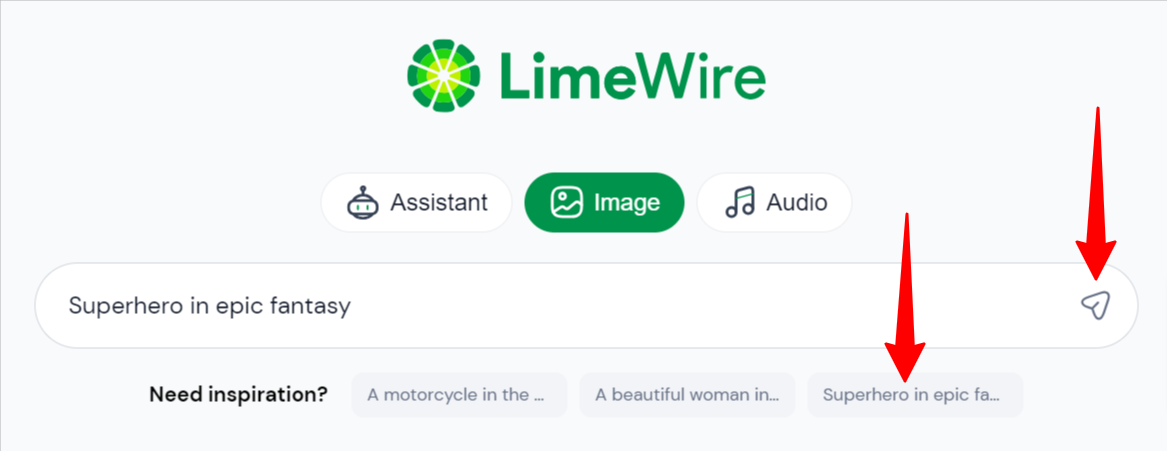Click the robot icon on Assistant
The width and height of the screenshot is (1167, 451).
click(363, 203)
